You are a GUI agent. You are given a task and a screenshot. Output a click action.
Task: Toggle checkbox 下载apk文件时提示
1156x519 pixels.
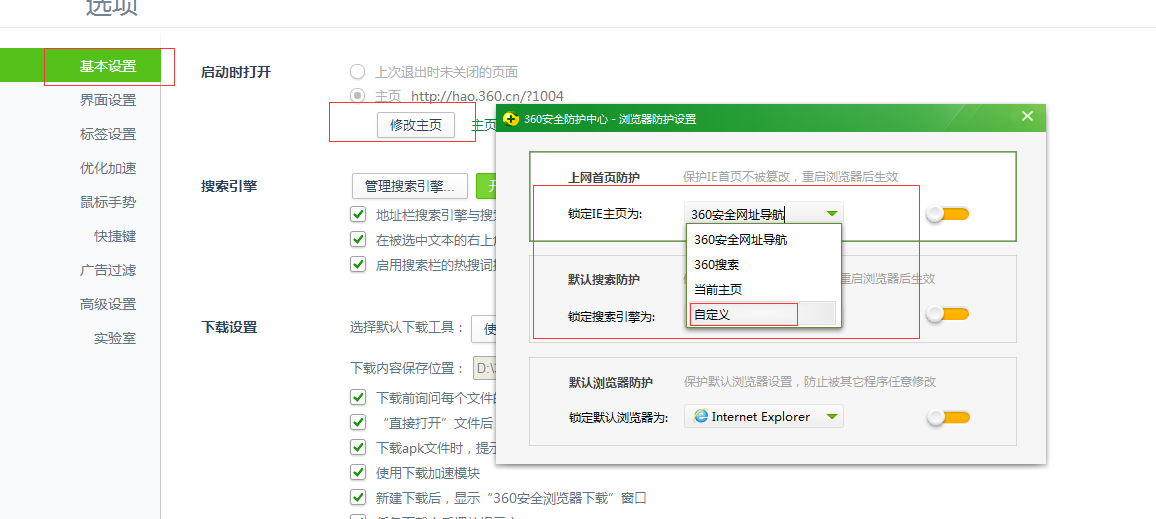pyautogui.click(x=358, y=447)
